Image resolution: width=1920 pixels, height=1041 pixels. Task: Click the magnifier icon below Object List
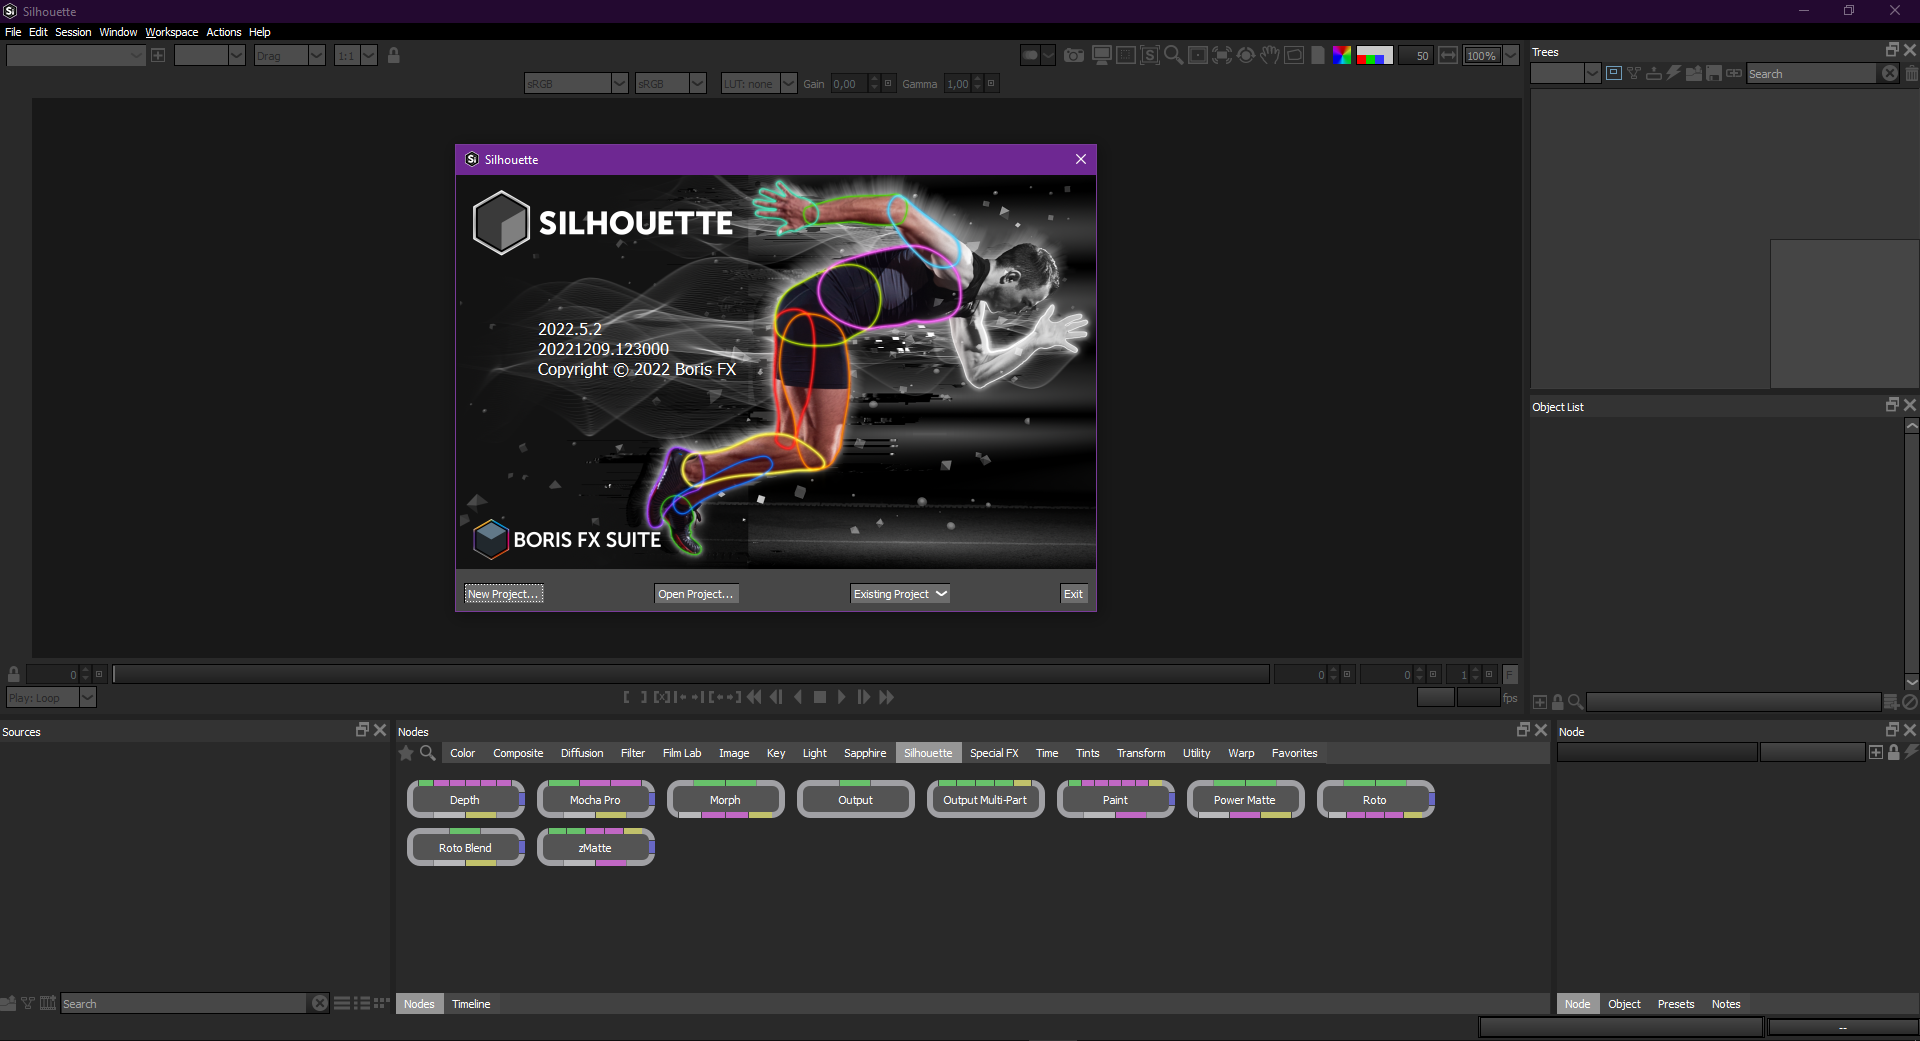pos(1575,702)
